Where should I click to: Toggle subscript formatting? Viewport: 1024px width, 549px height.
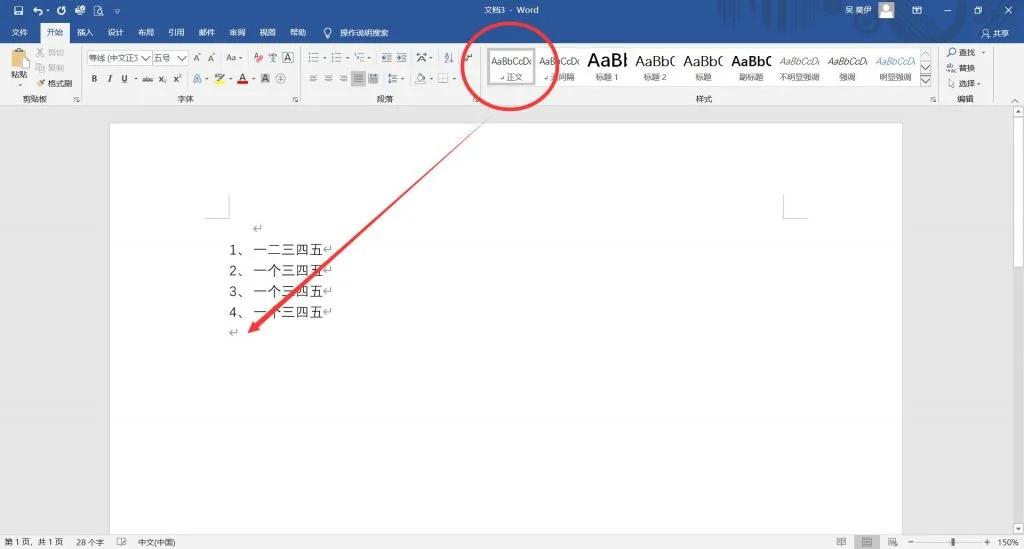click(x=163, y=78)
